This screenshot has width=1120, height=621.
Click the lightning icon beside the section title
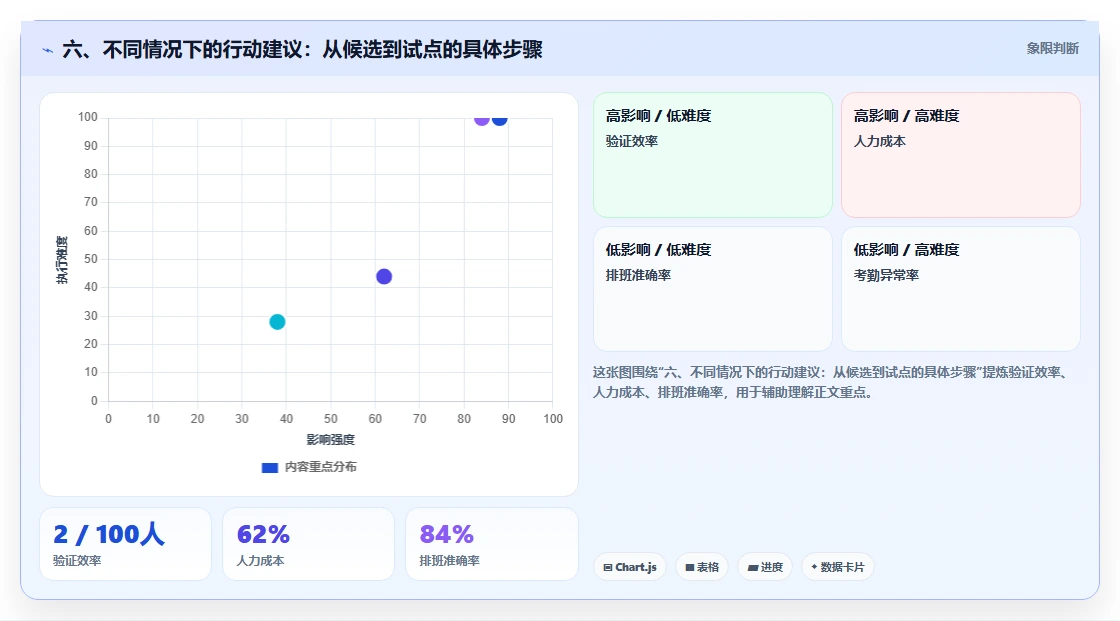click(x=48, y=50)
